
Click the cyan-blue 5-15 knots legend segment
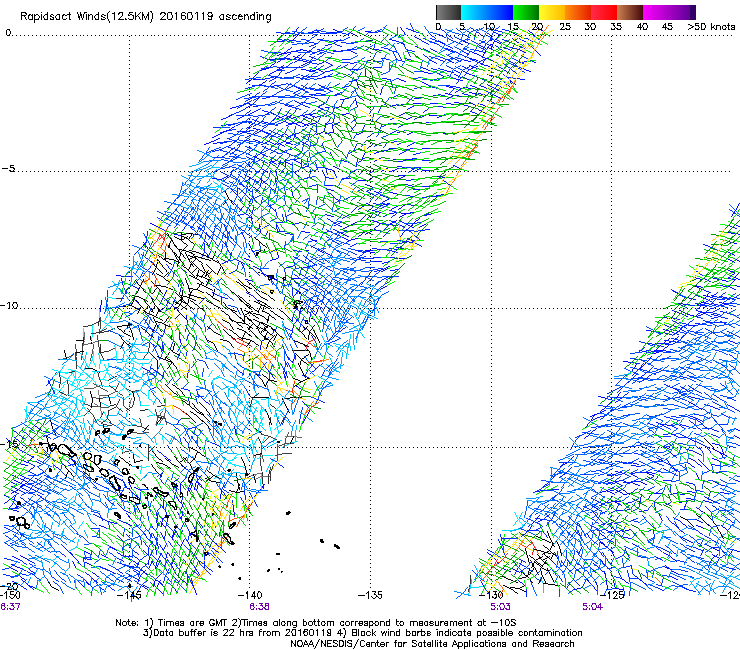487,12
